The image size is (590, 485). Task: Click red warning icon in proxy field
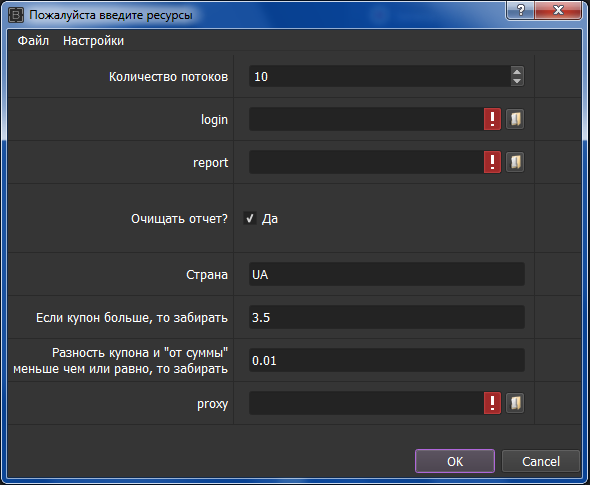492,403
